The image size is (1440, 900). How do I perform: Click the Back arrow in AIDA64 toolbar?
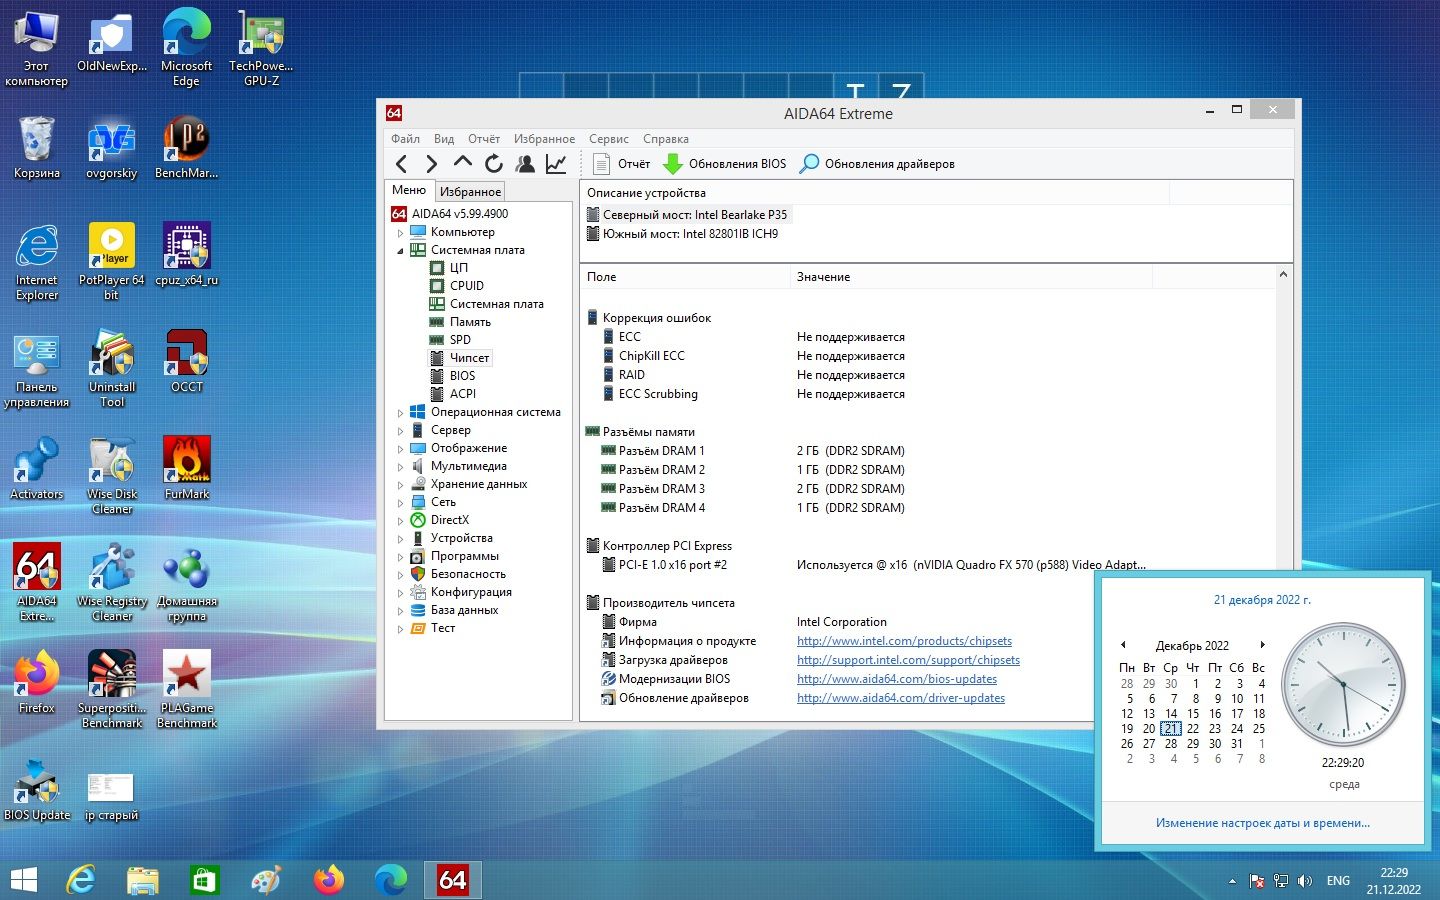[x=402, y=164]
